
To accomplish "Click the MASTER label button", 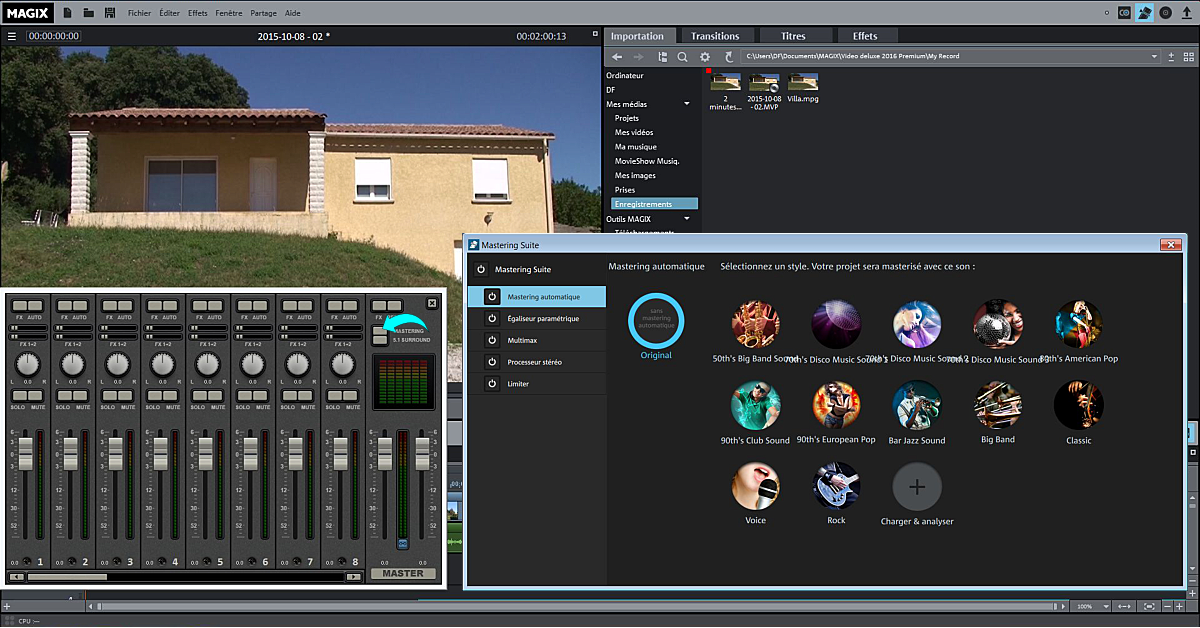I will coord(403,573).
